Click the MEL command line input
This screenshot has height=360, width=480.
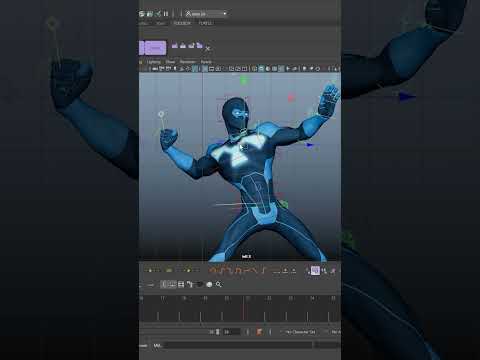pyautogui.click(x=237, y=346)
